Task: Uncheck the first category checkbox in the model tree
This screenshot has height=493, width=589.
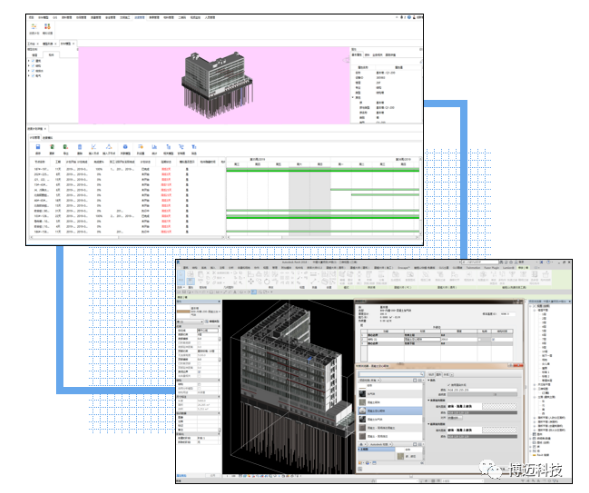Action: [33, 61]
